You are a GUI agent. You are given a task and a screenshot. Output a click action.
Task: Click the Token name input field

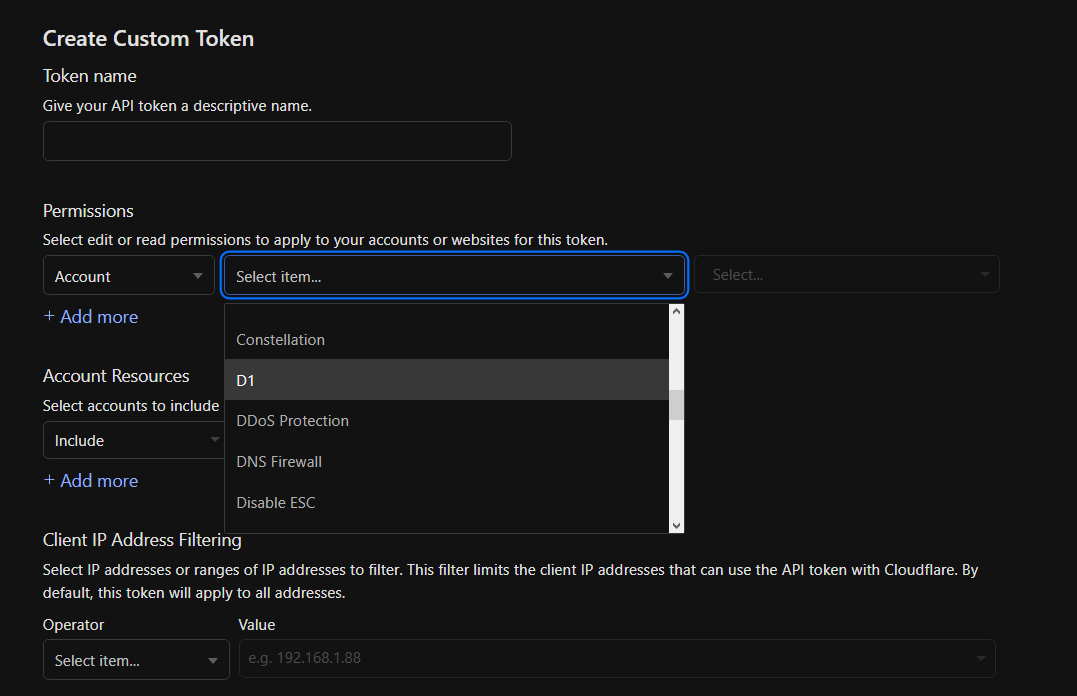click(277, 141)
